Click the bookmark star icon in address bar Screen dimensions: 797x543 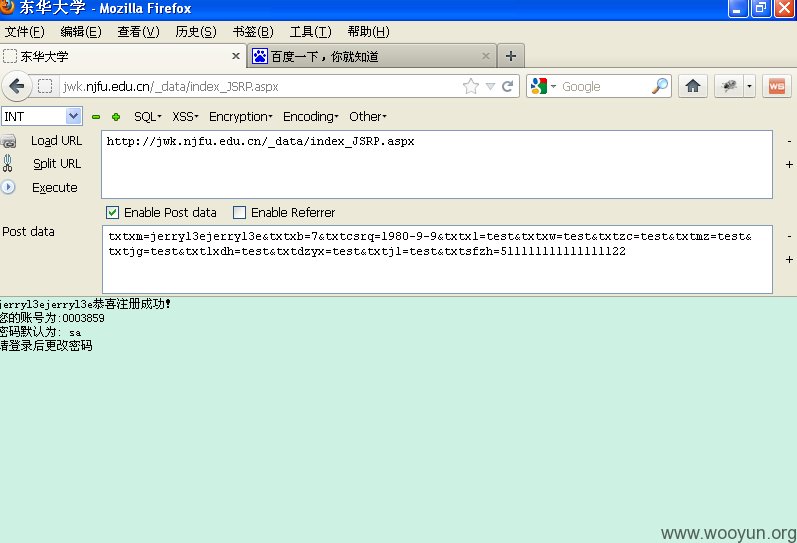coord(471,86)
